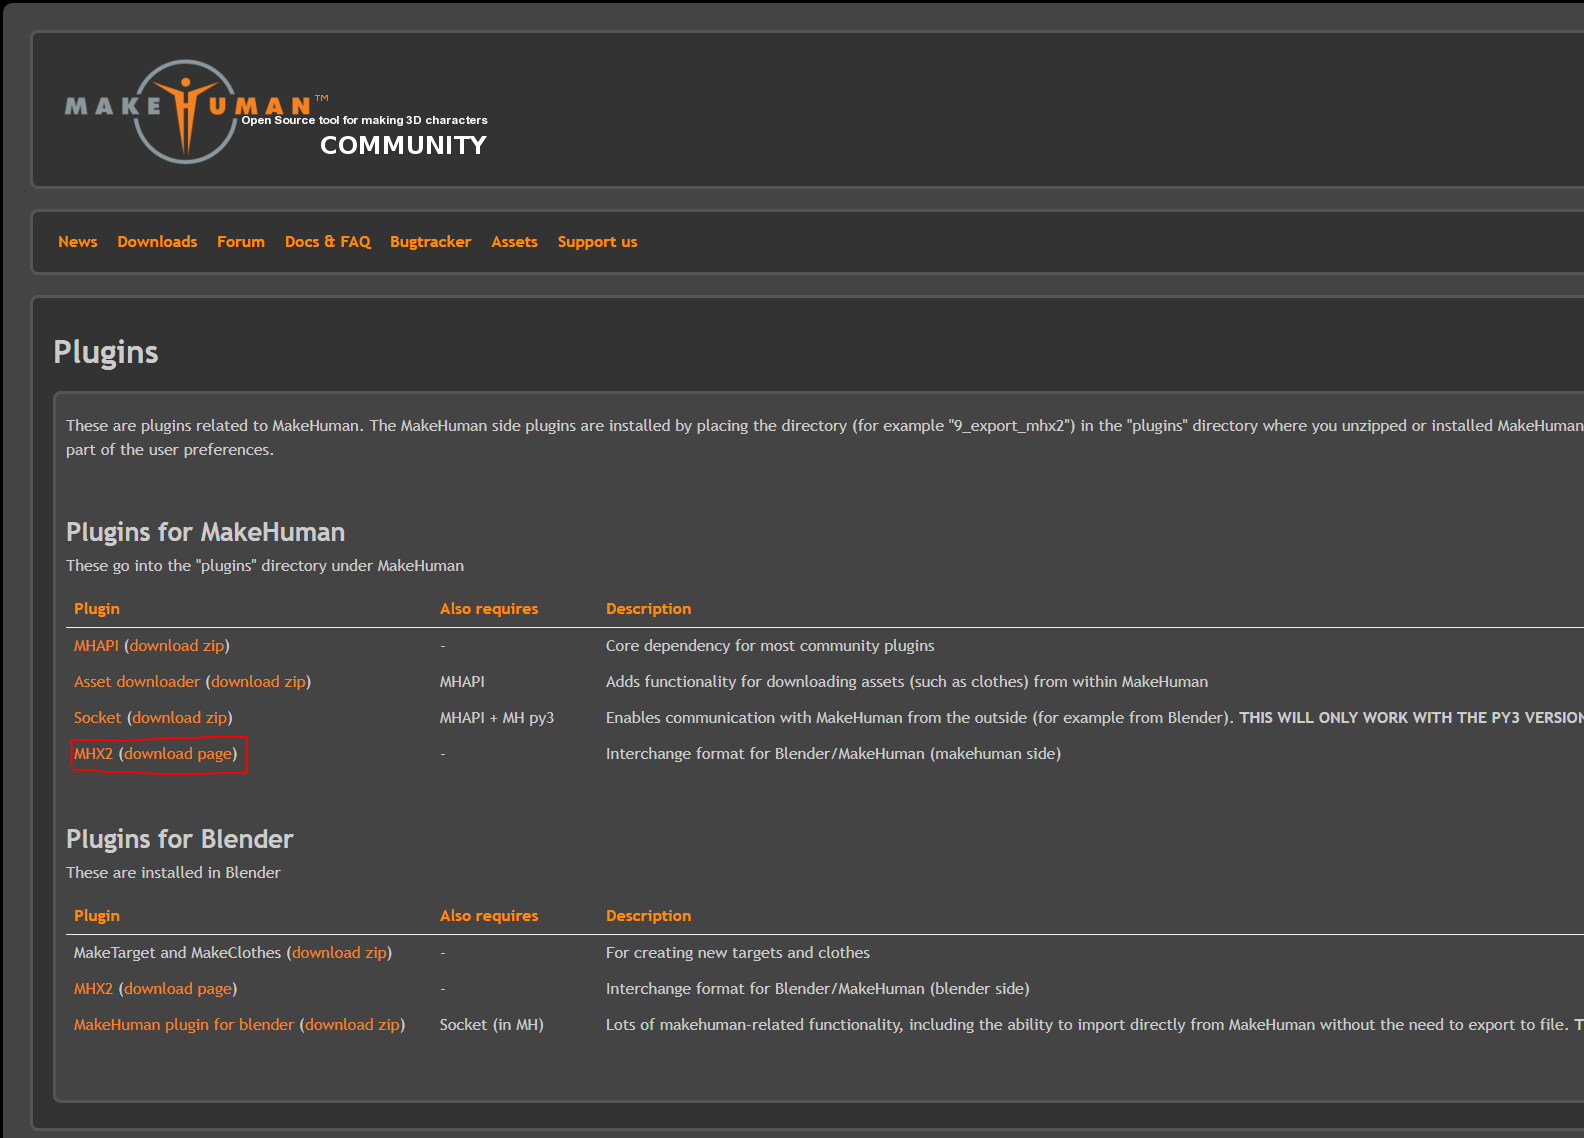
Task: Click the intro paragraph about MakeHuman plugins
Action: point(825,438)
